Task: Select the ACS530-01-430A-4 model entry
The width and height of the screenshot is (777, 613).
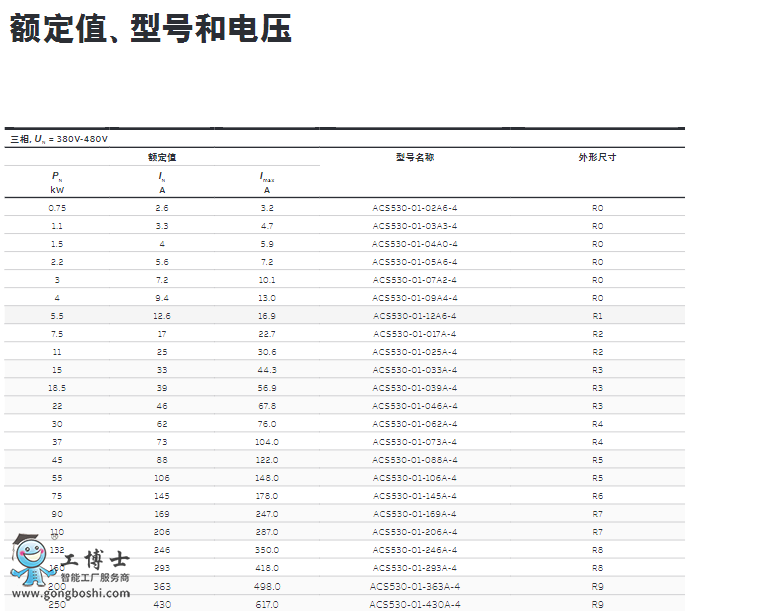Action: tap(415, 604)
